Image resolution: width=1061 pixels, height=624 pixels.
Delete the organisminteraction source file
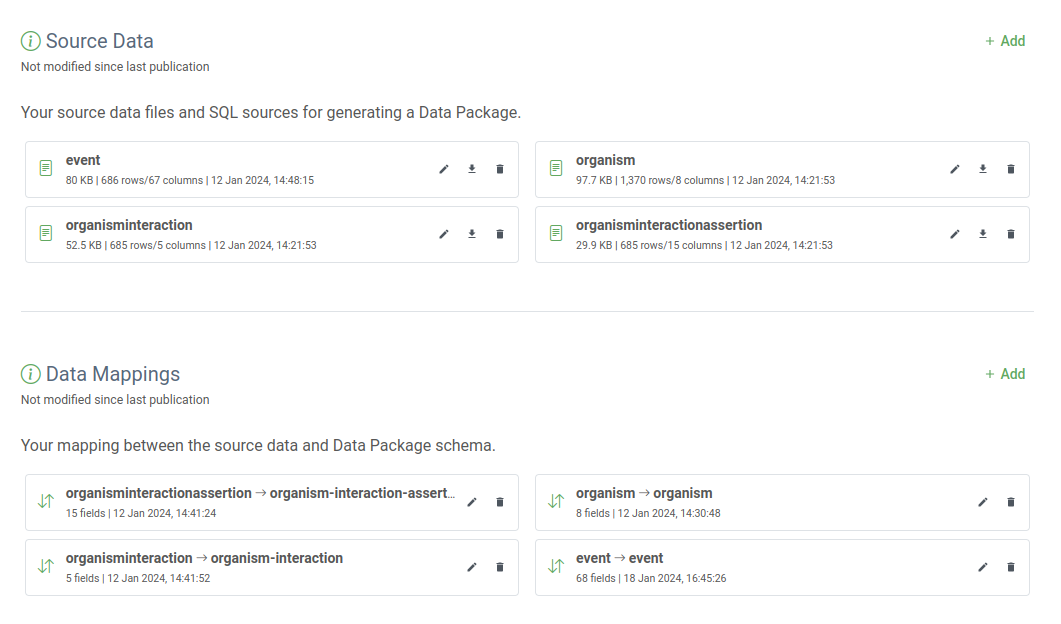pyautogui.click(x=500, y=234)
